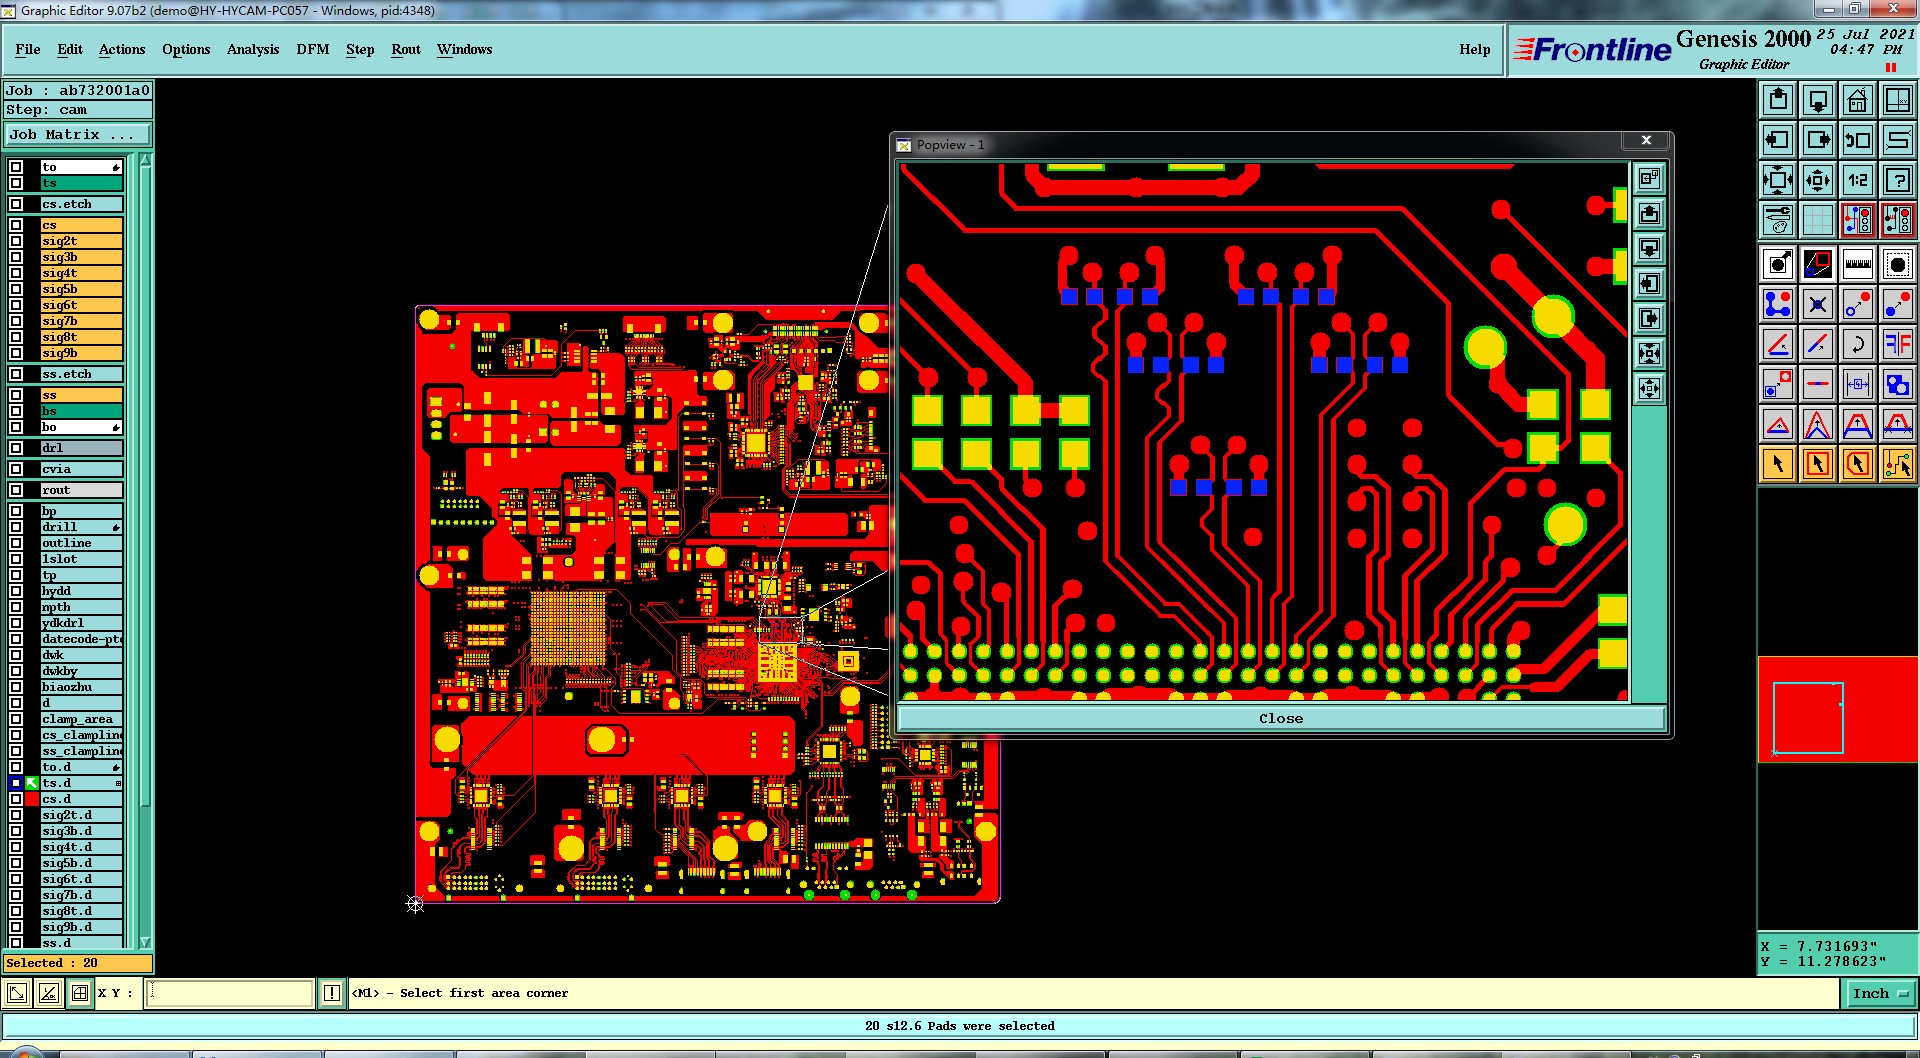Click the polygon area select tool

(1857, 464)
